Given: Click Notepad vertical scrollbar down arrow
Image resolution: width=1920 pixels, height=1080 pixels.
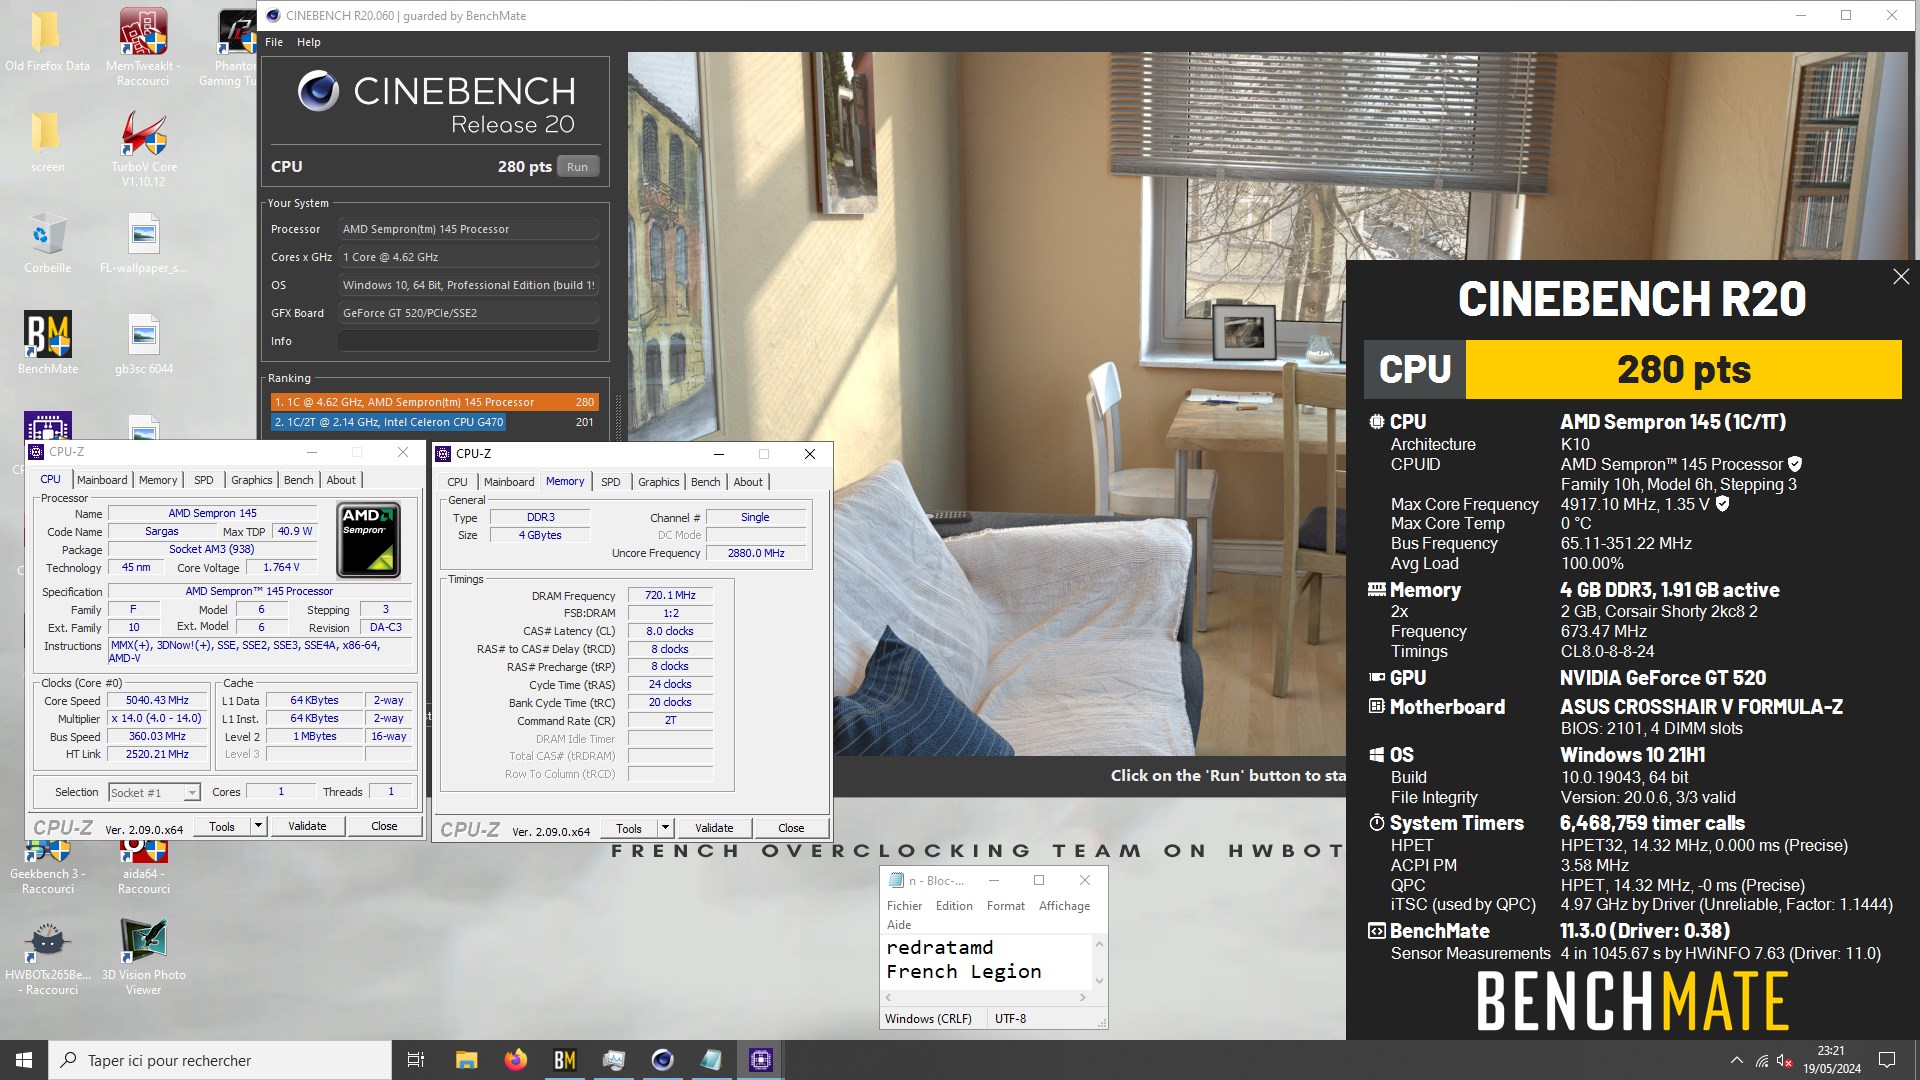Looking at the screenshot, I should pyautogui.click(x=1099, y=981).
